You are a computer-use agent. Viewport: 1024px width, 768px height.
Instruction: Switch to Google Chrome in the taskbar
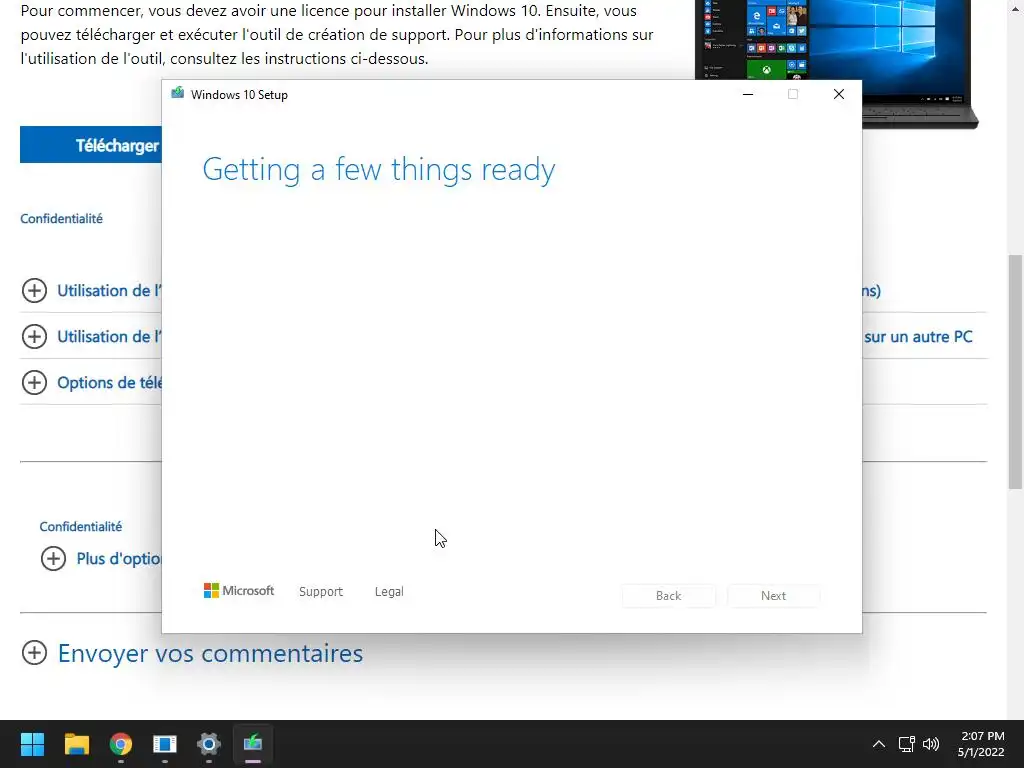(x=121, y=744)
